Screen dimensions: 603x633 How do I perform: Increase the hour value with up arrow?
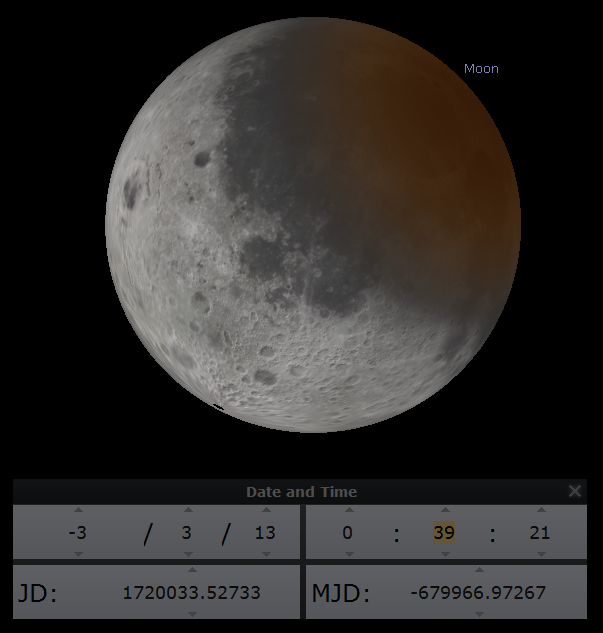tap(350, 510)
